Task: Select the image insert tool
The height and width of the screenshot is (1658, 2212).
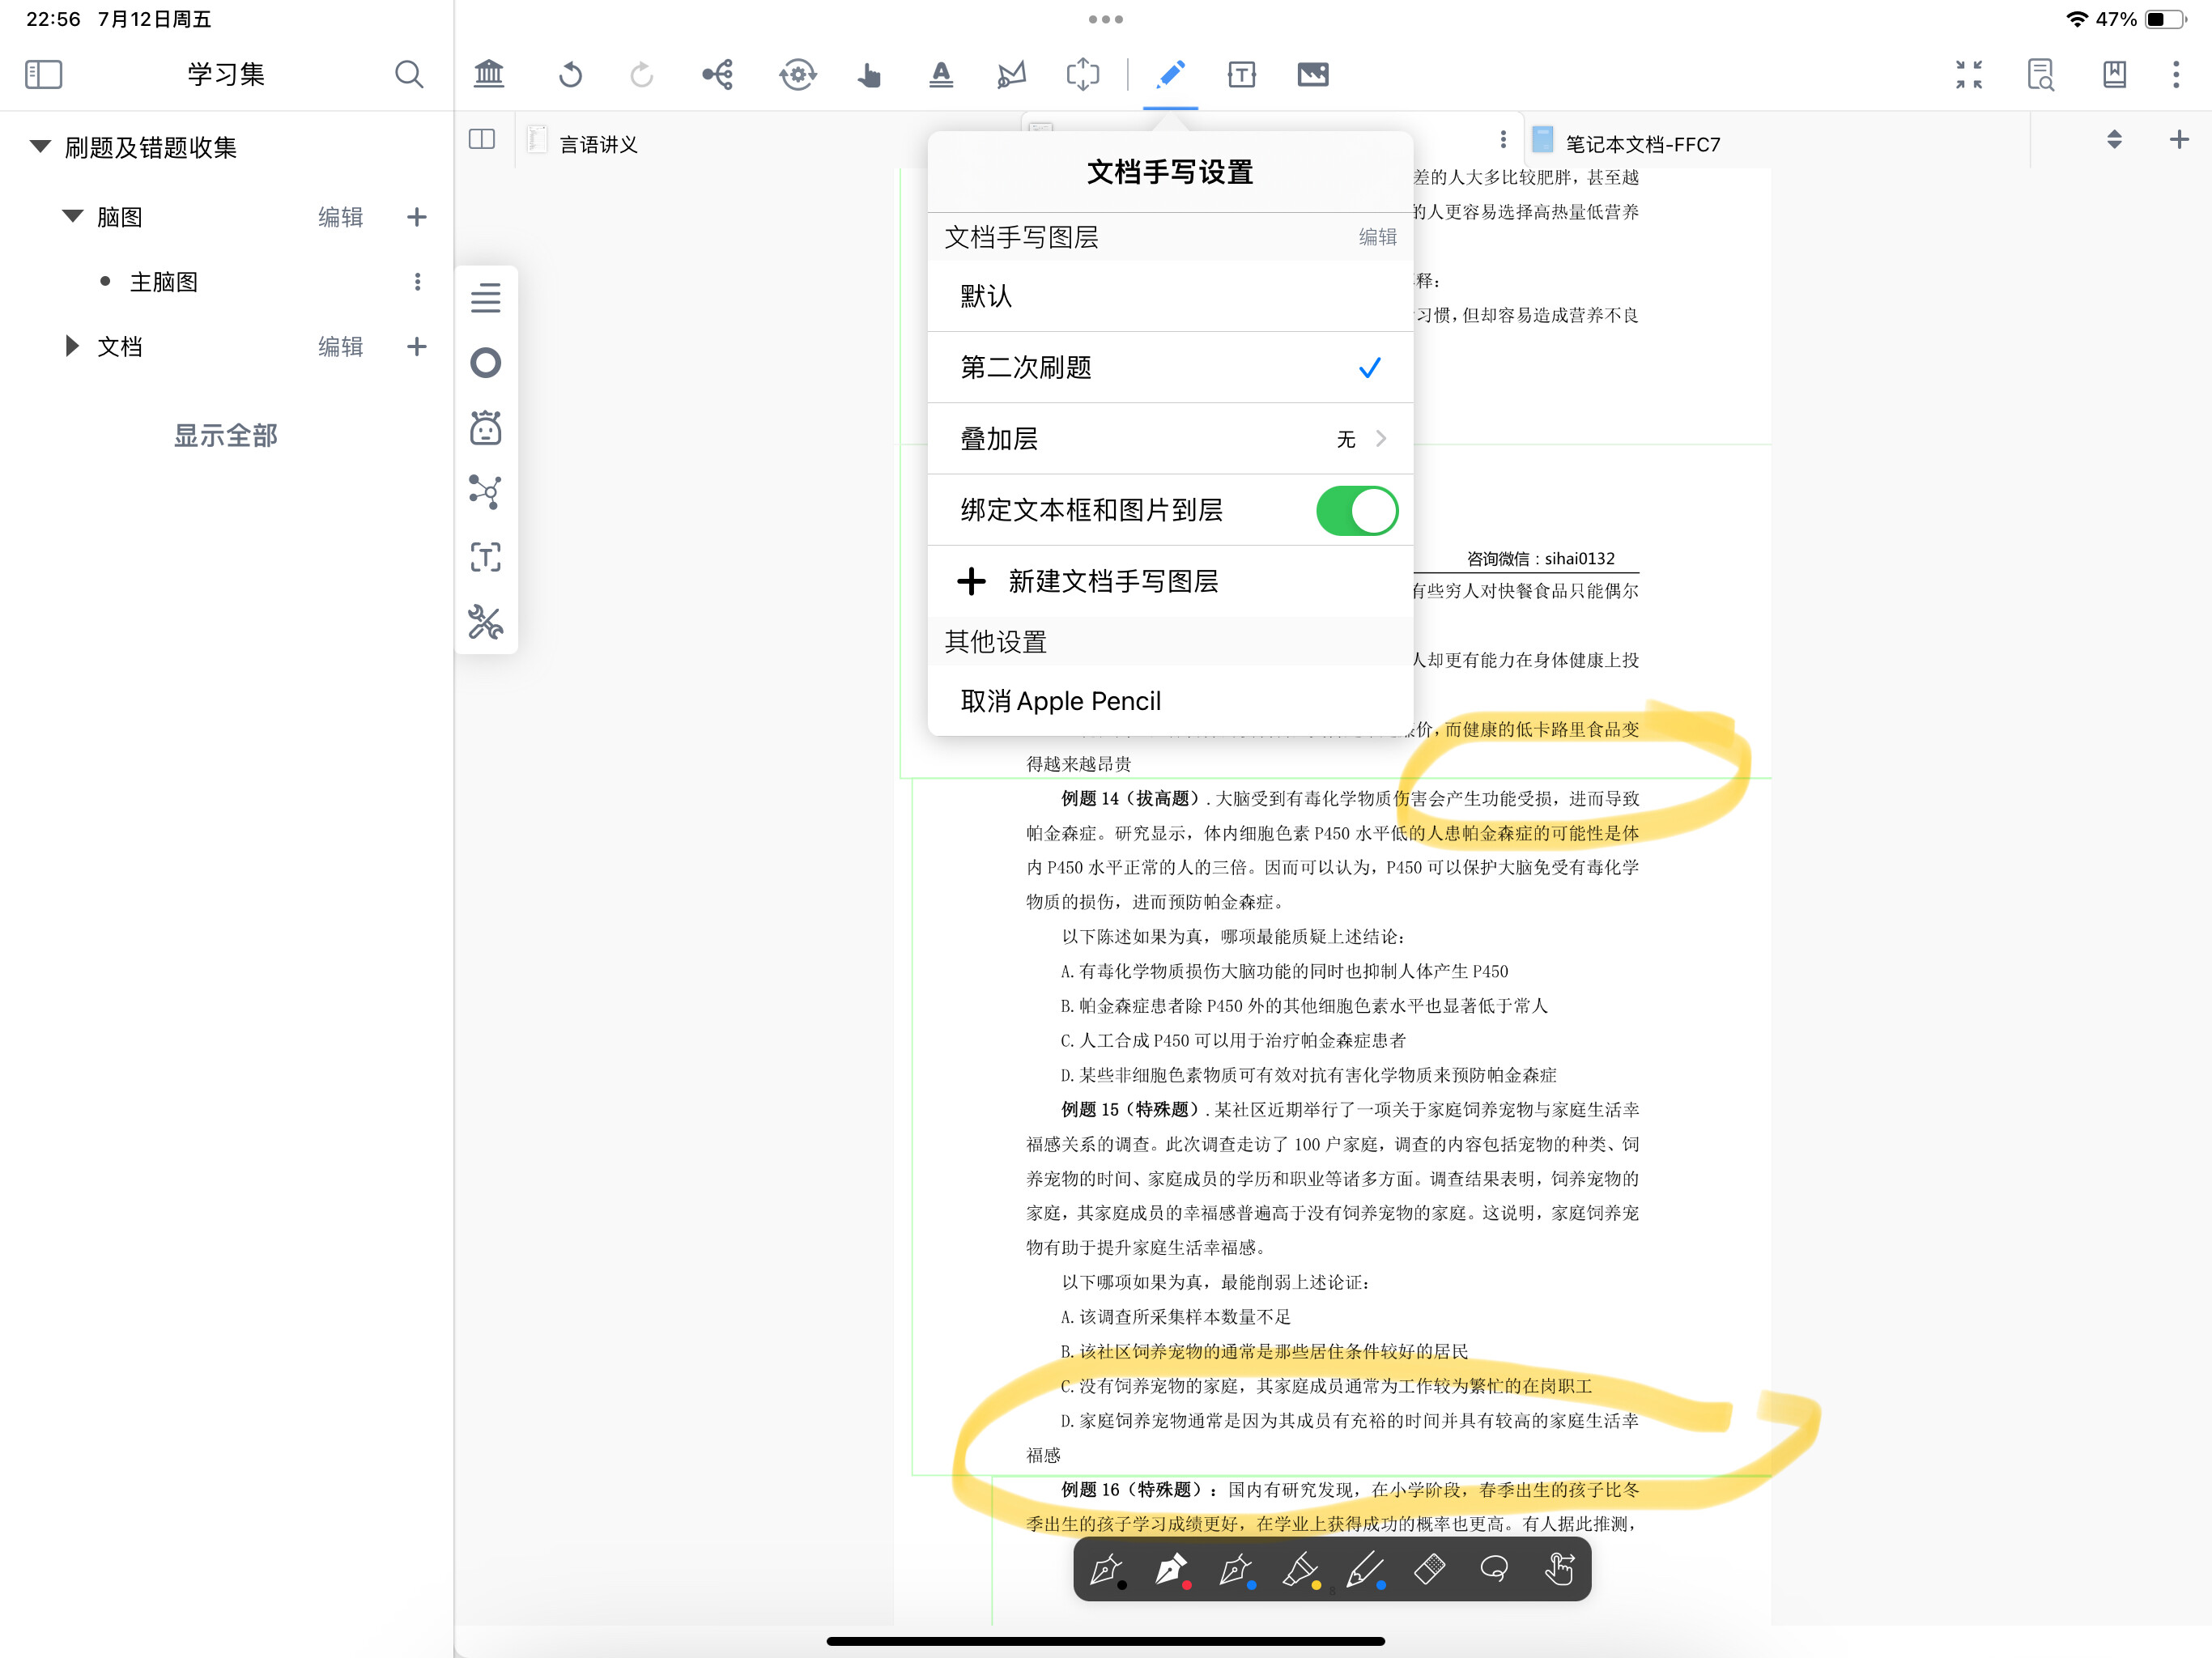Action: pos(1312,74)
